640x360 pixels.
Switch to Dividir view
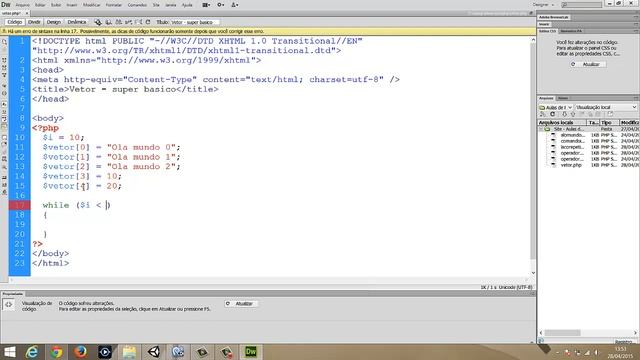click(x=34, y=22)
